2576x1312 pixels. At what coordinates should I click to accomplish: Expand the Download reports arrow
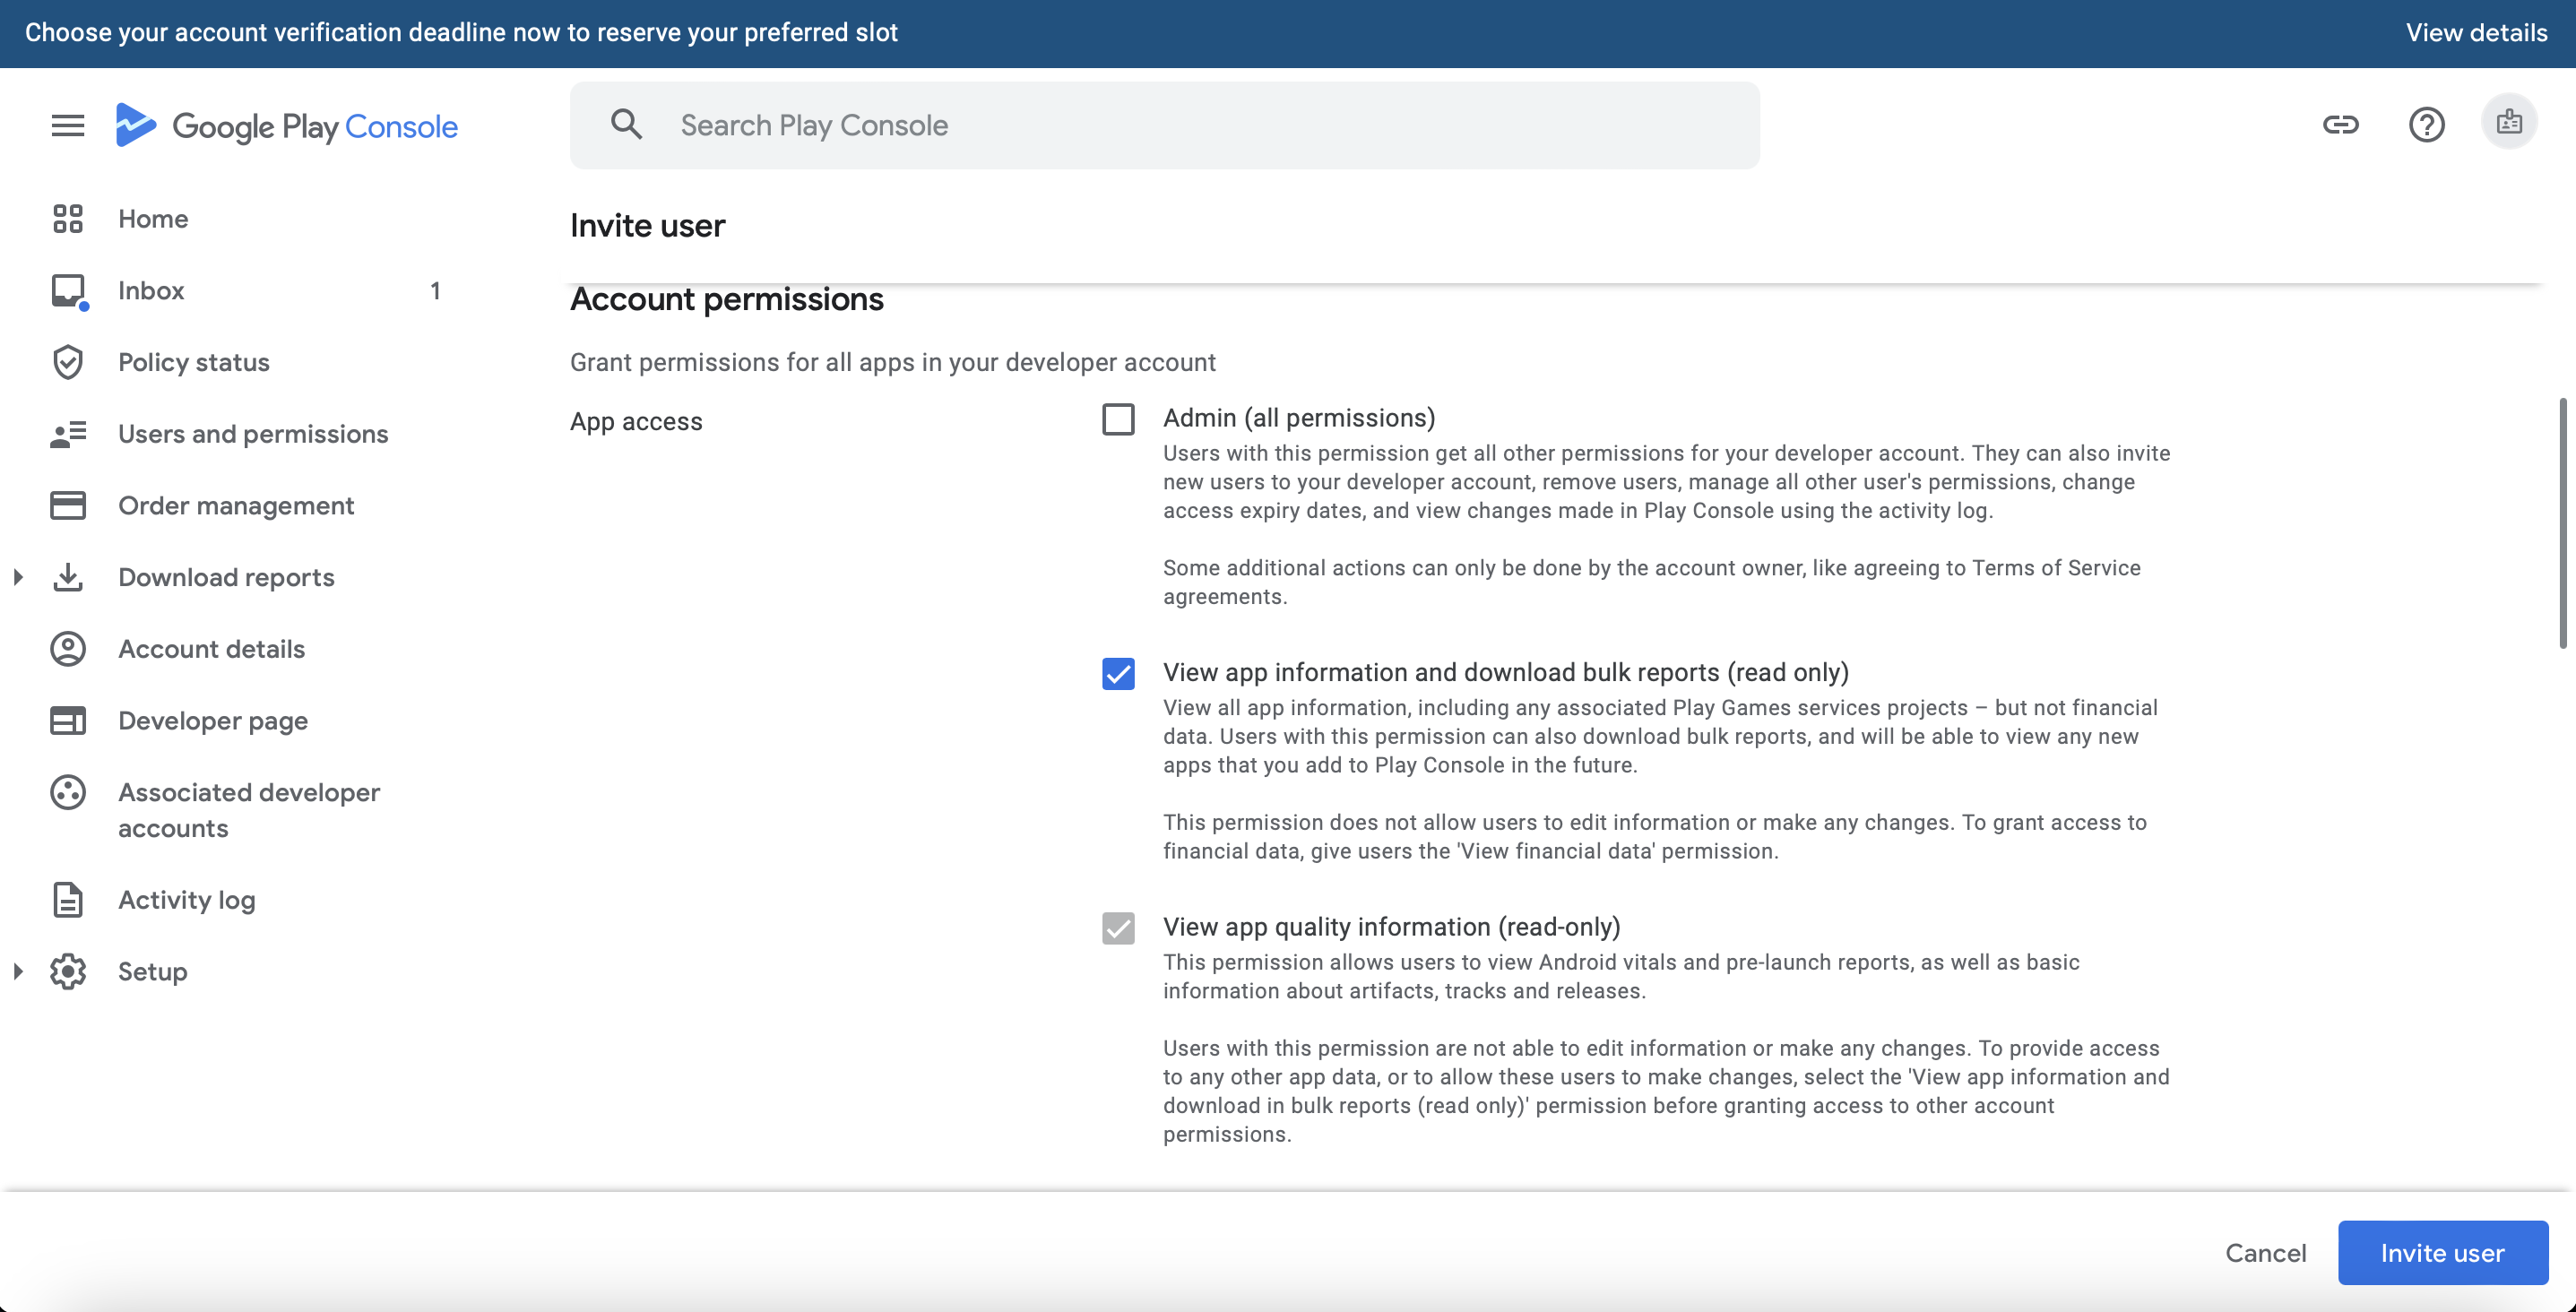point(18,577)
